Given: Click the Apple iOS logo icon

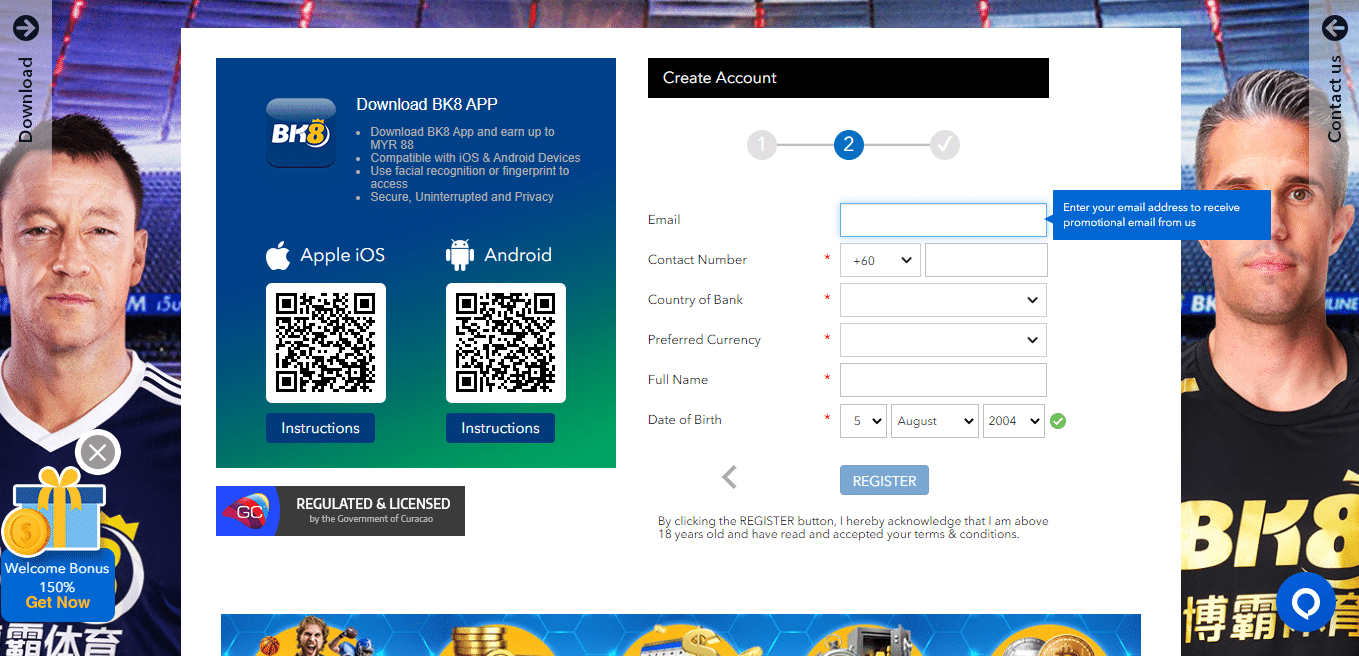Looking at the screenshot, I should (x=278, y=255).
